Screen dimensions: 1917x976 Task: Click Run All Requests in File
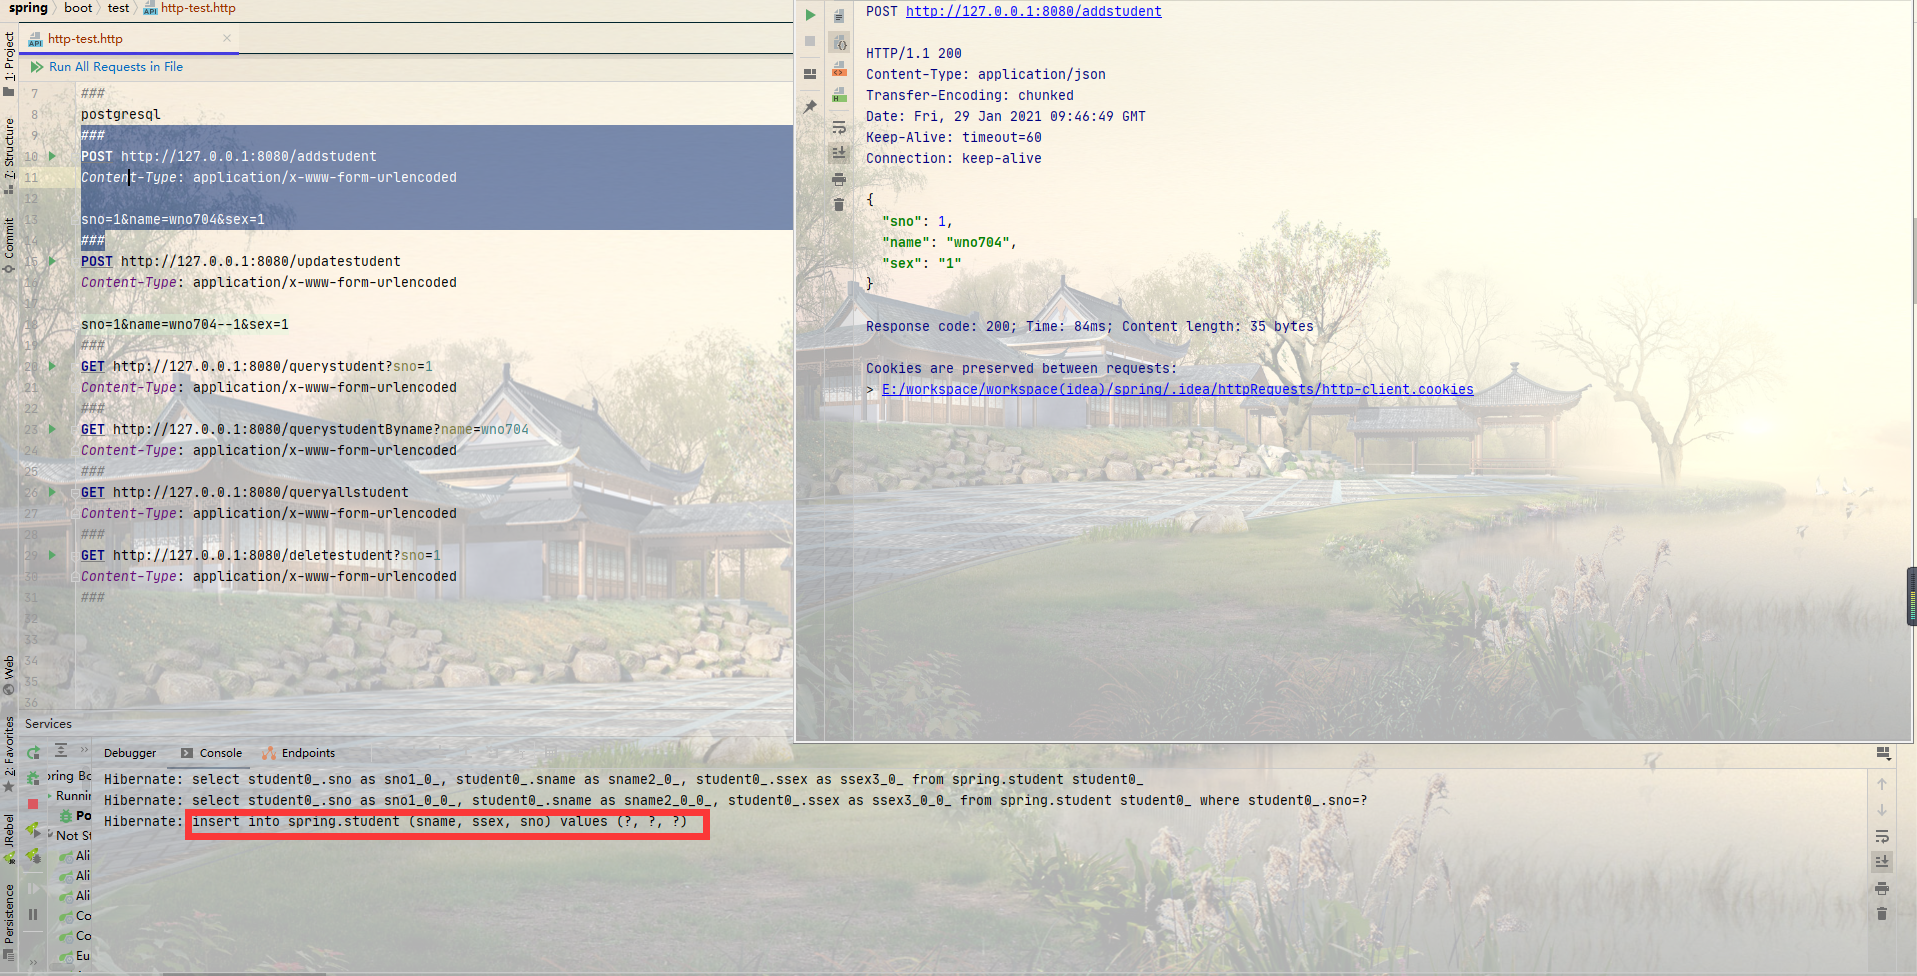click(115, 67)
